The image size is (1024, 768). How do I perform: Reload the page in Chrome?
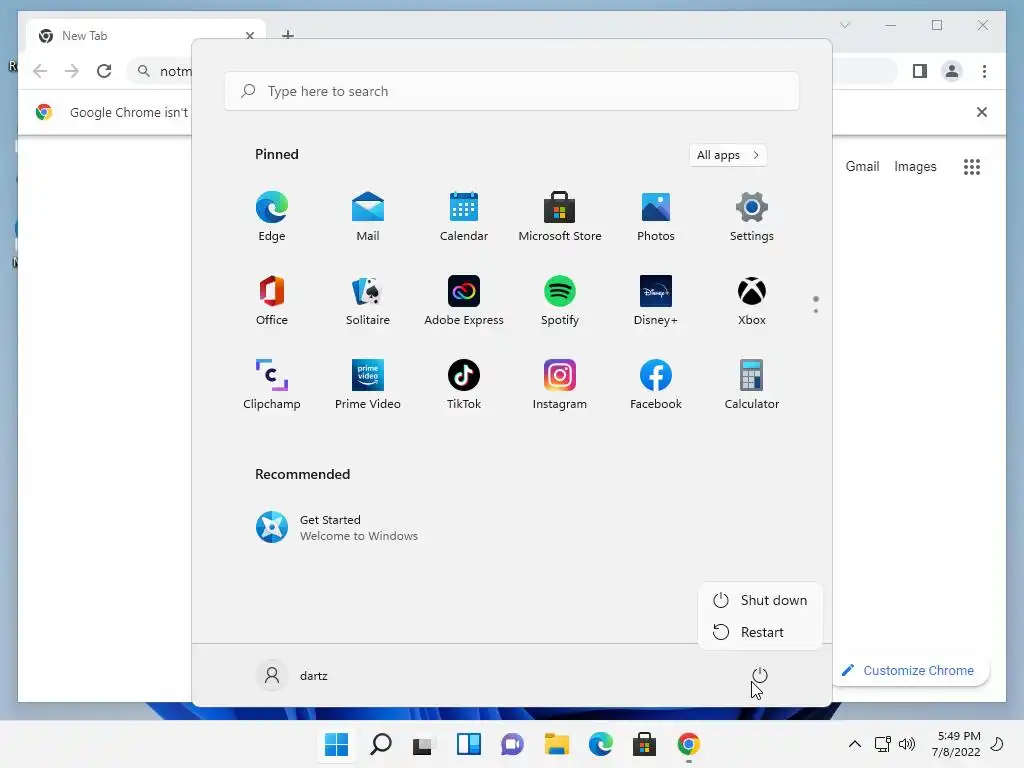[x=104, y=71]
